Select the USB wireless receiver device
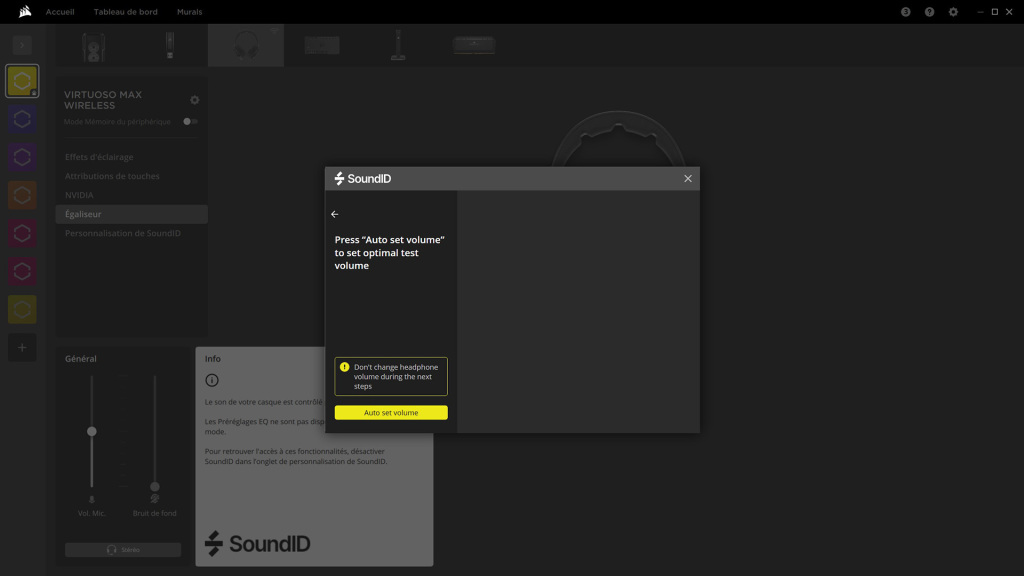This screenshot has height=576, width=1024. (170, 46)
